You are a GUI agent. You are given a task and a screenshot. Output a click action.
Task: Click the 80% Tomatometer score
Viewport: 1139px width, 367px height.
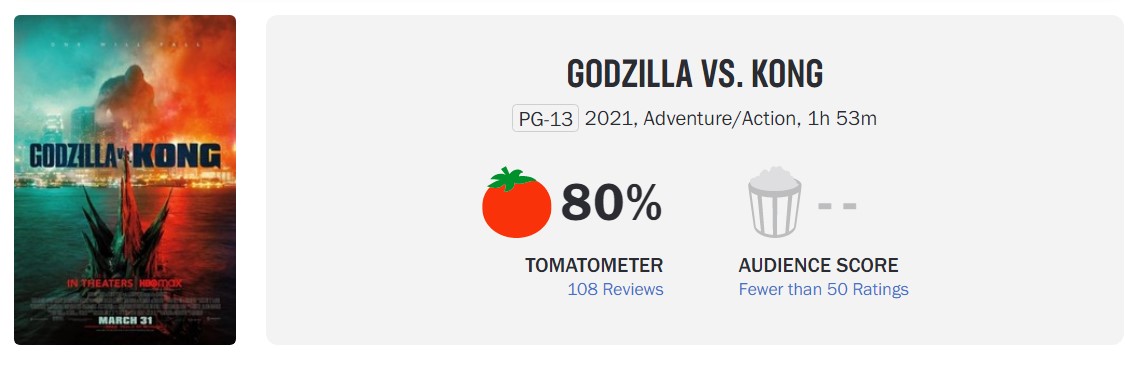611,203
